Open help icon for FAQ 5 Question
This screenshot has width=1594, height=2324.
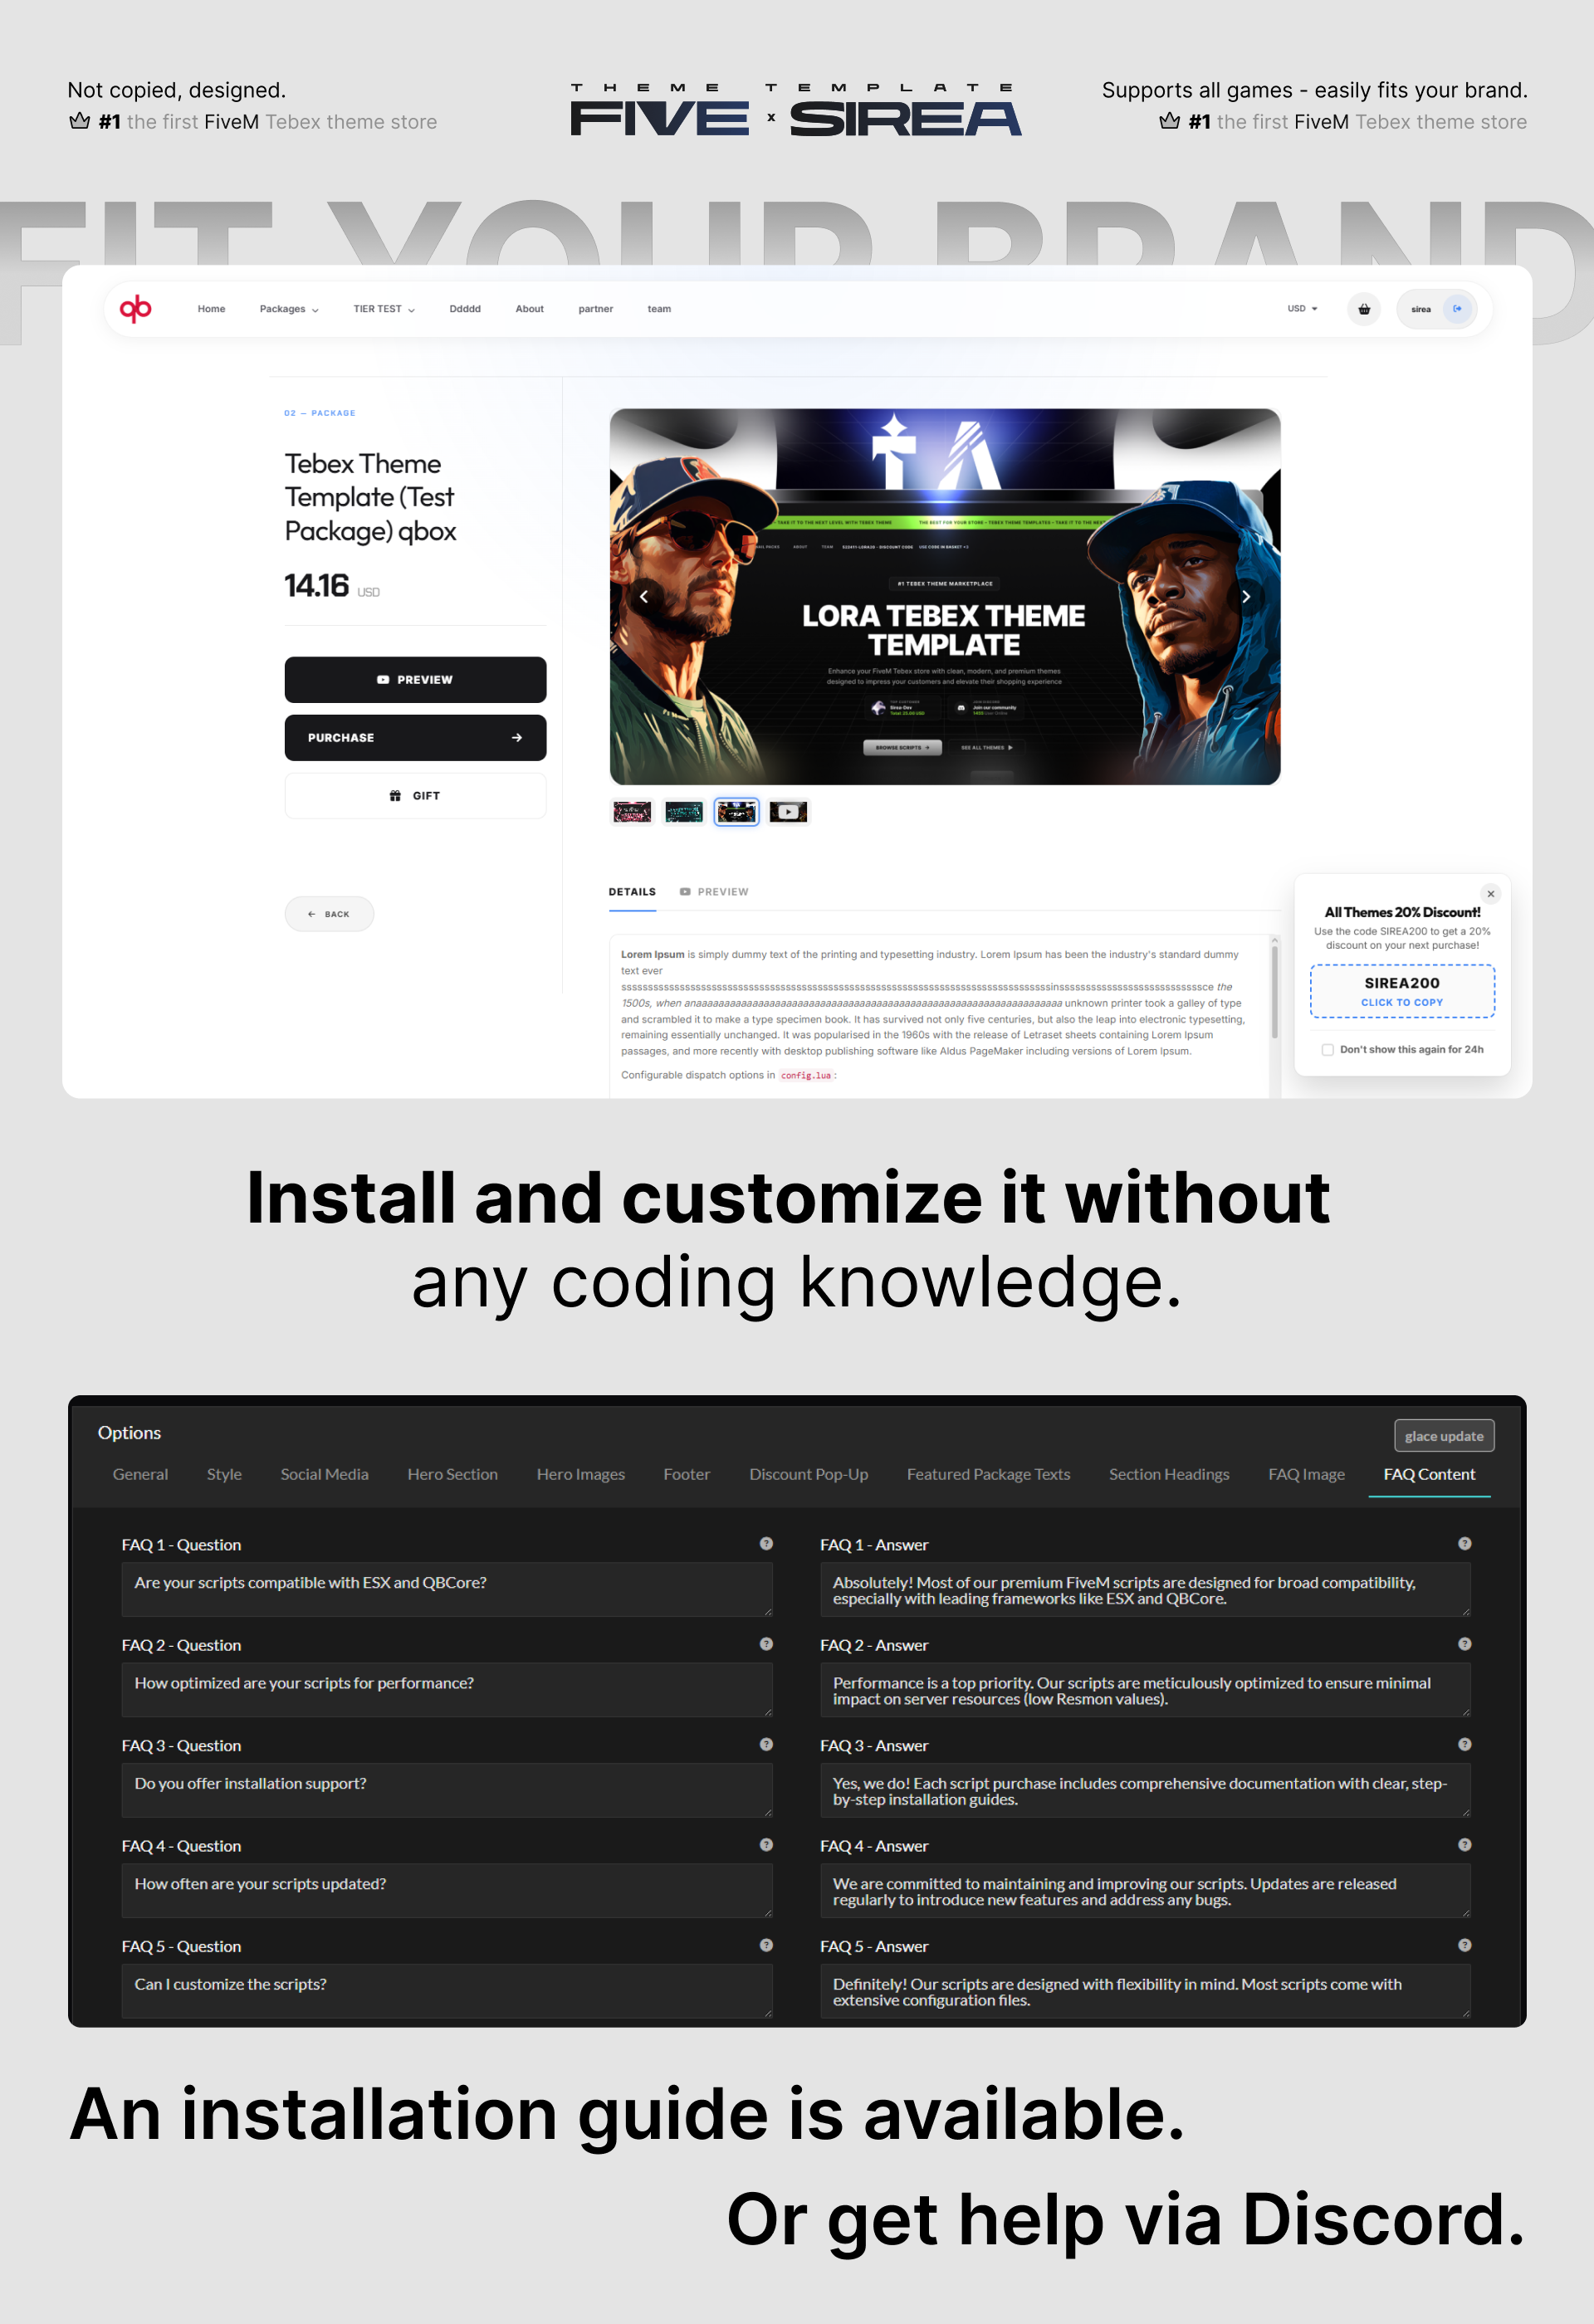click(x=766, y=1945)
